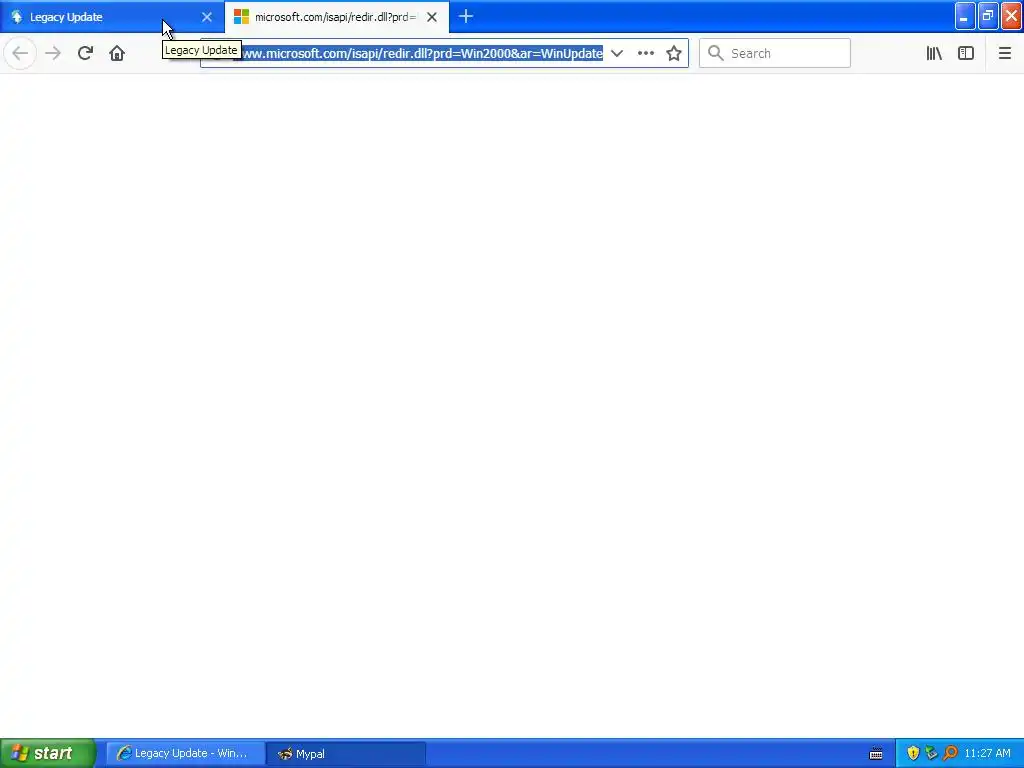
Task: Click the orange magnifier tray icon
Action: click(x=950, y=753)
